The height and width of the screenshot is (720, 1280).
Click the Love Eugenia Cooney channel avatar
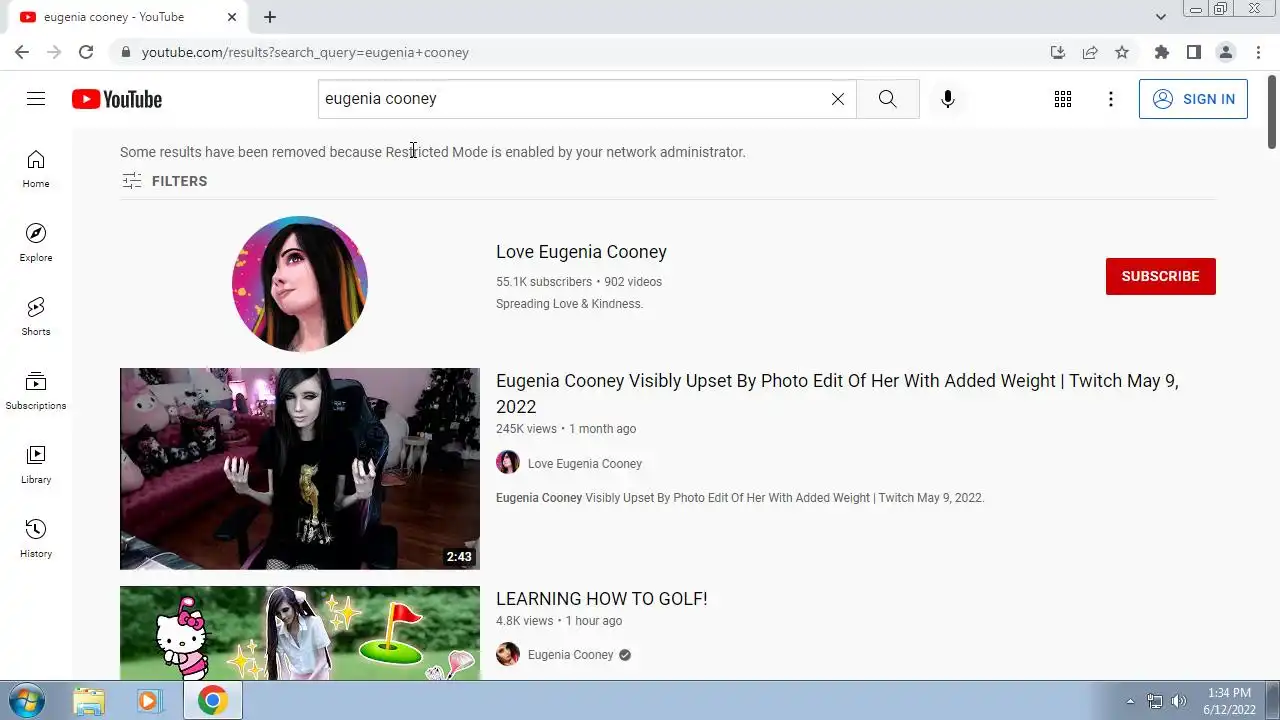tap(300, 284)
